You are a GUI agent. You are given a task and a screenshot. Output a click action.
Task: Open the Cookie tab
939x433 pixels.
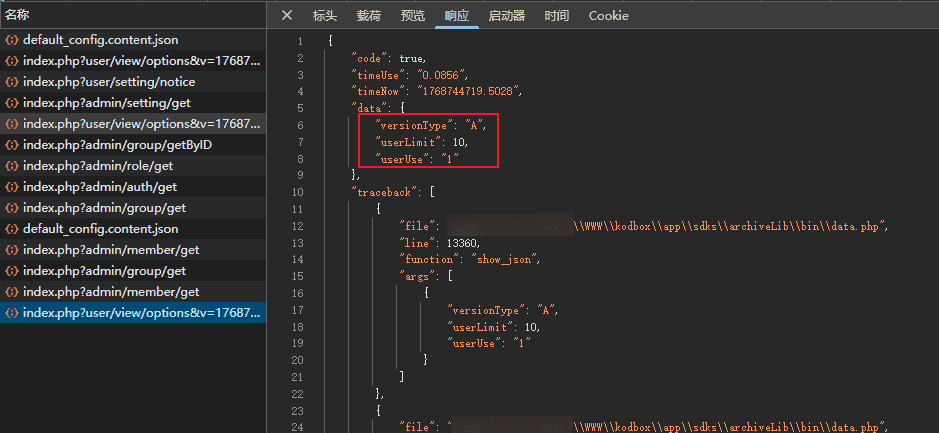coord(608,15)
